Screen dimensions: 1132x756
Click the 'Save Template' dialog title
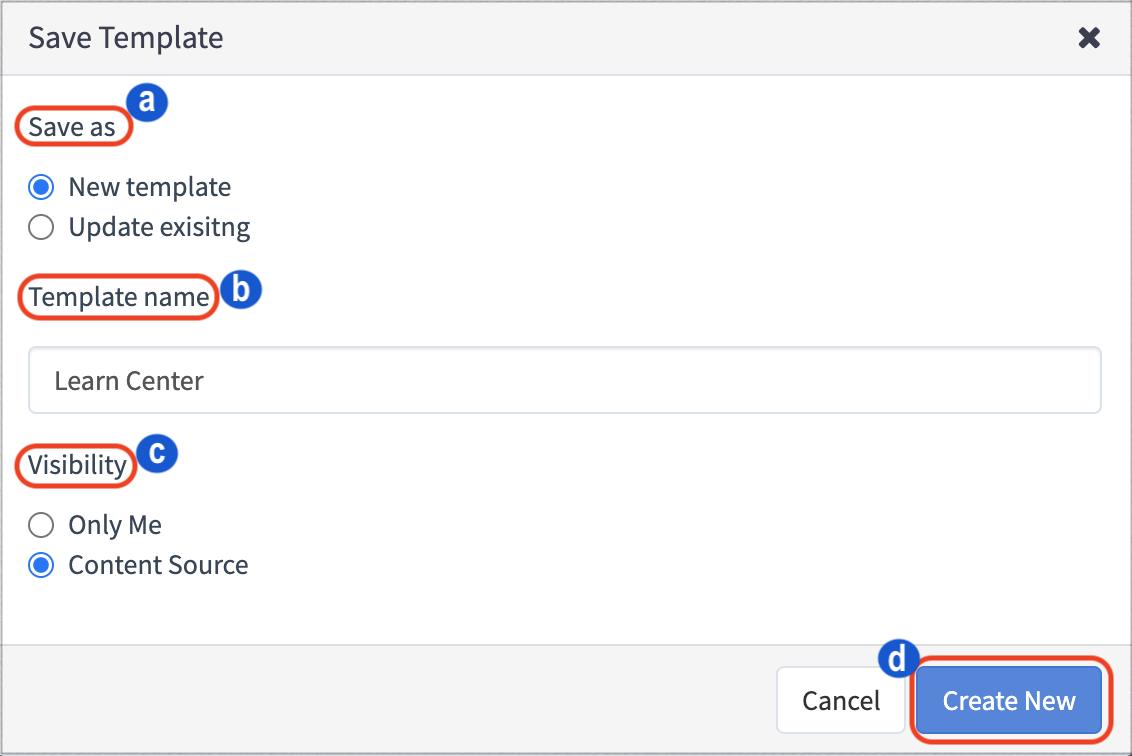[x=124, y=37]
